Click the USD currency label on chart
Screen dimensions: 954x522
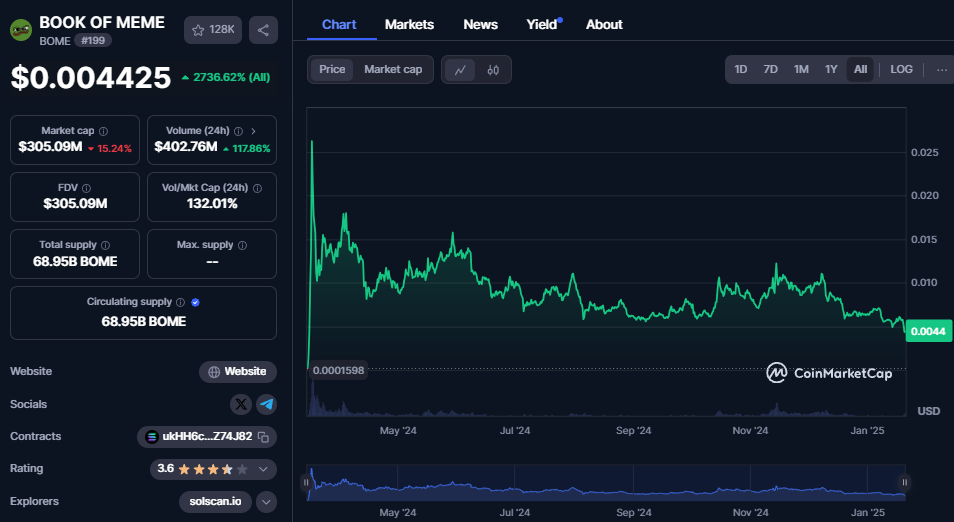click(928, 411)
